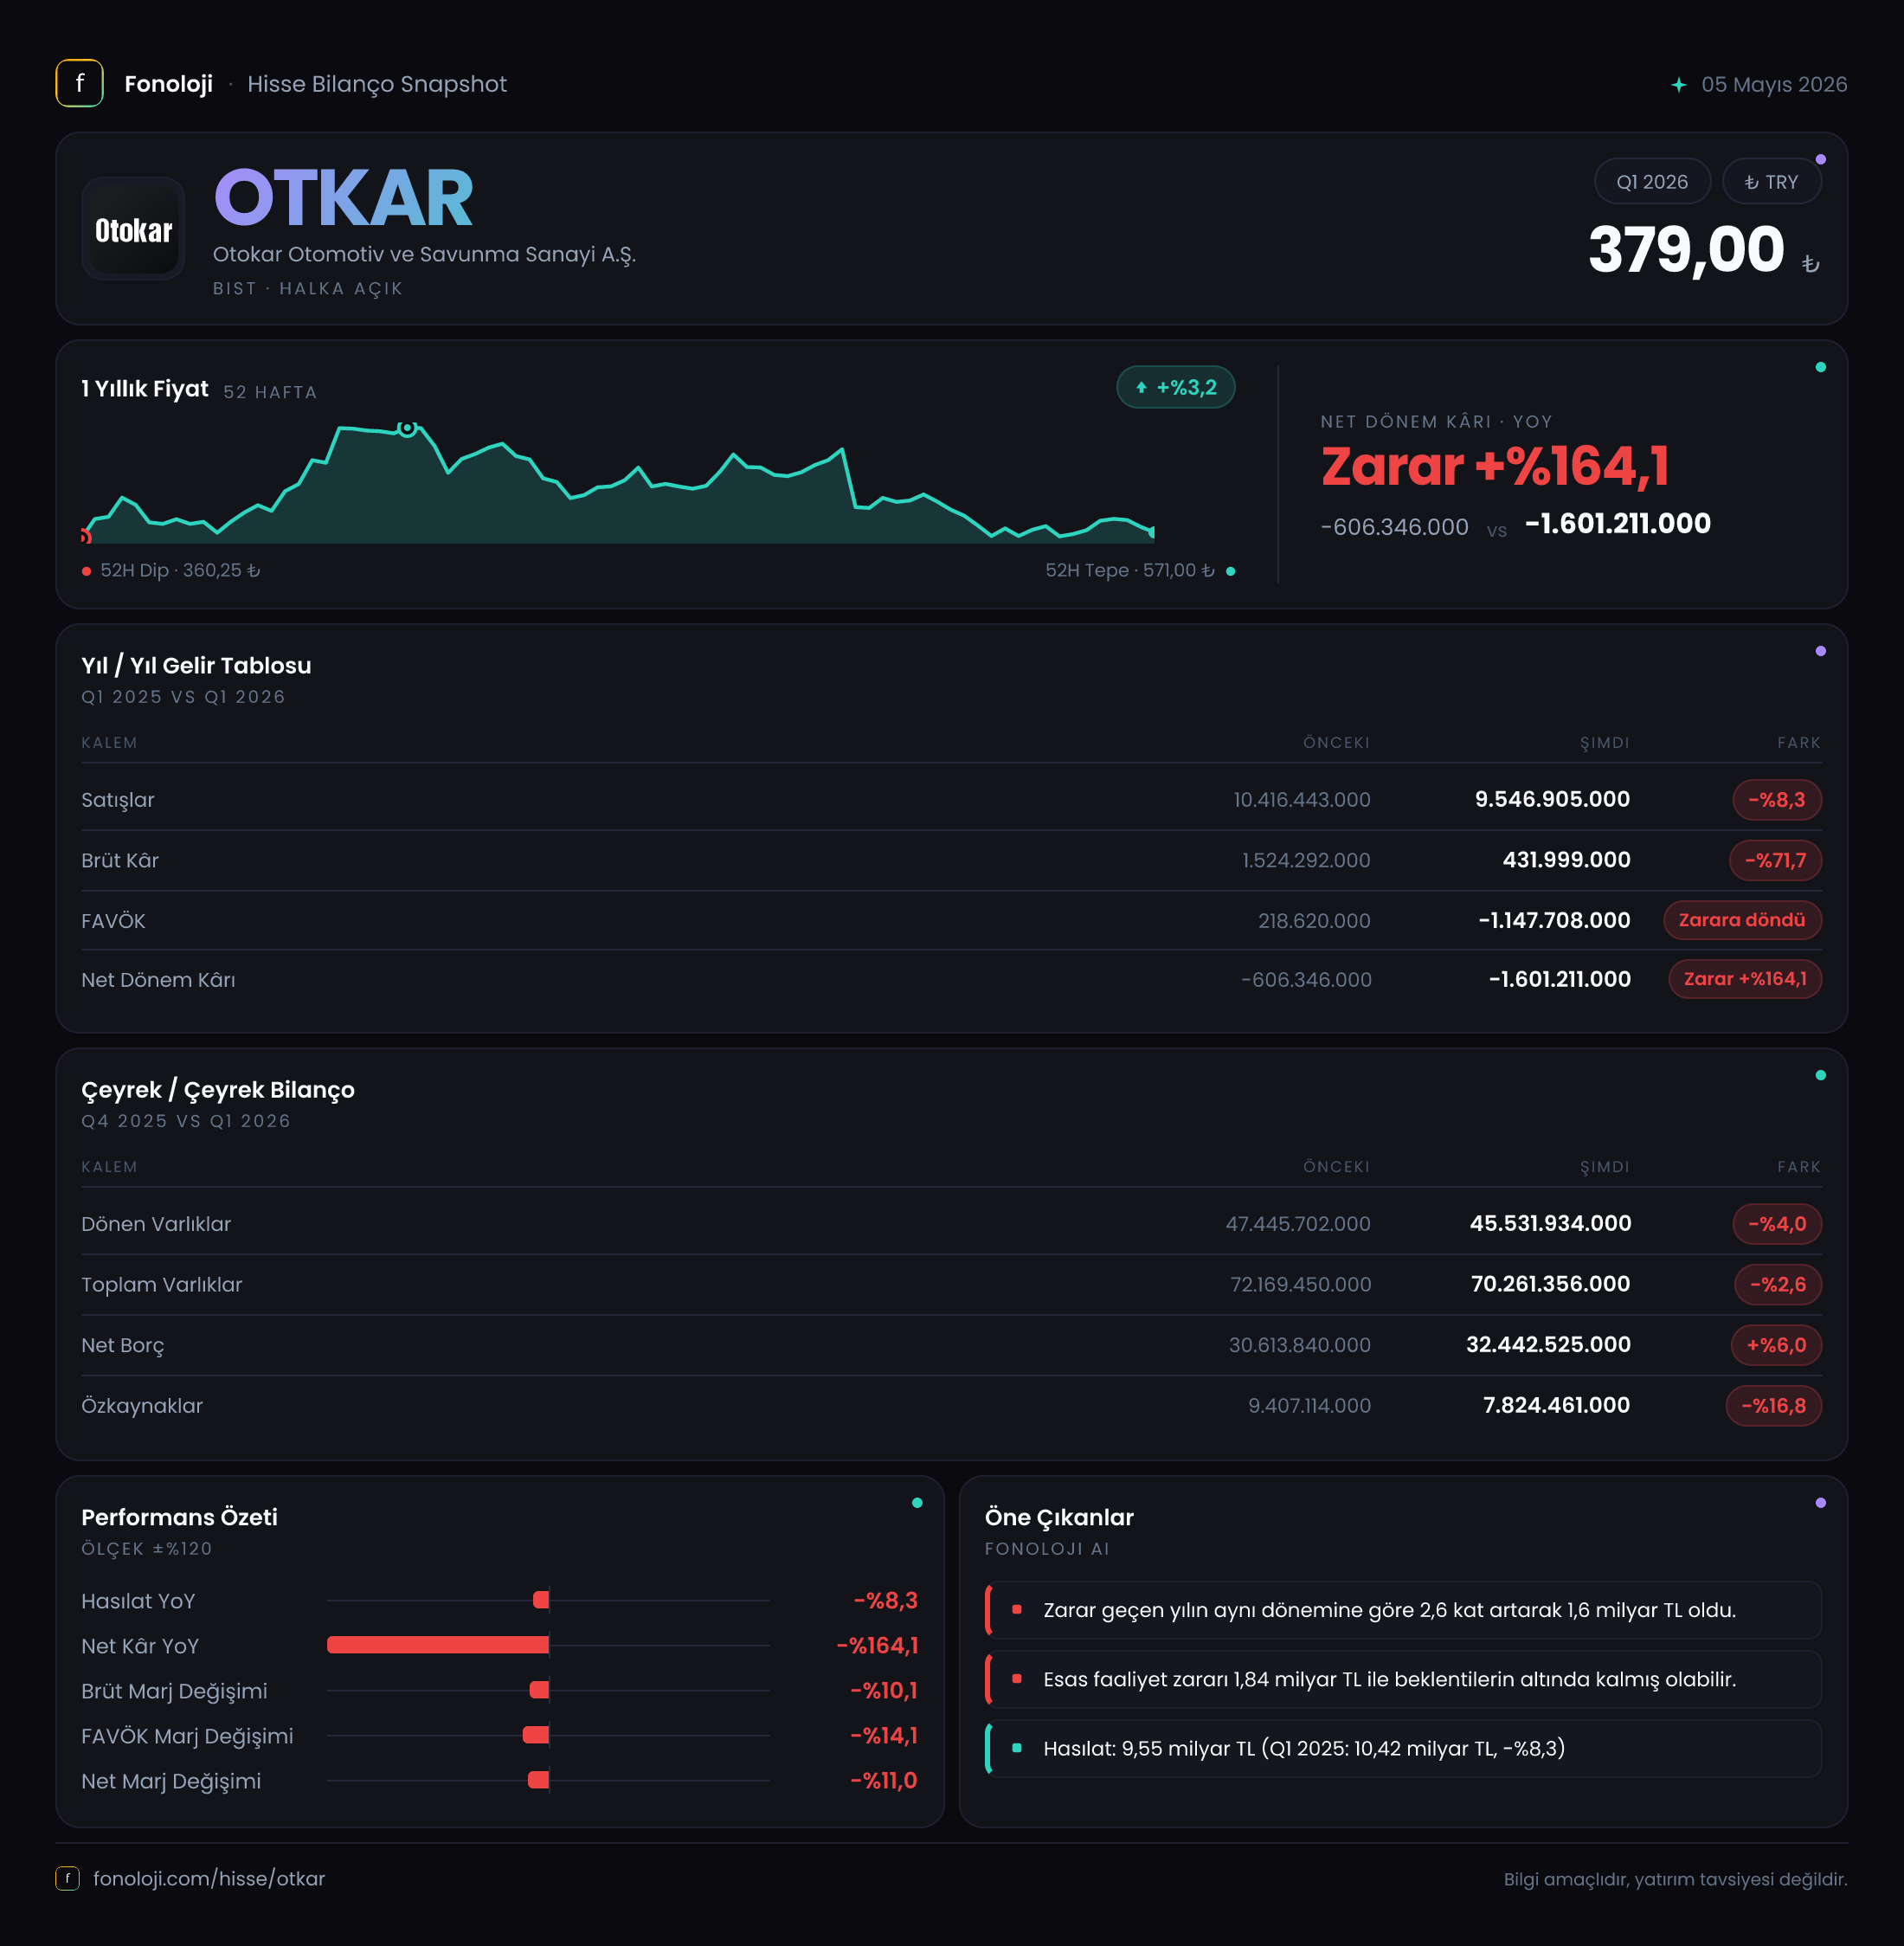Click the small footer Fonoloji logo icon

67,1878
